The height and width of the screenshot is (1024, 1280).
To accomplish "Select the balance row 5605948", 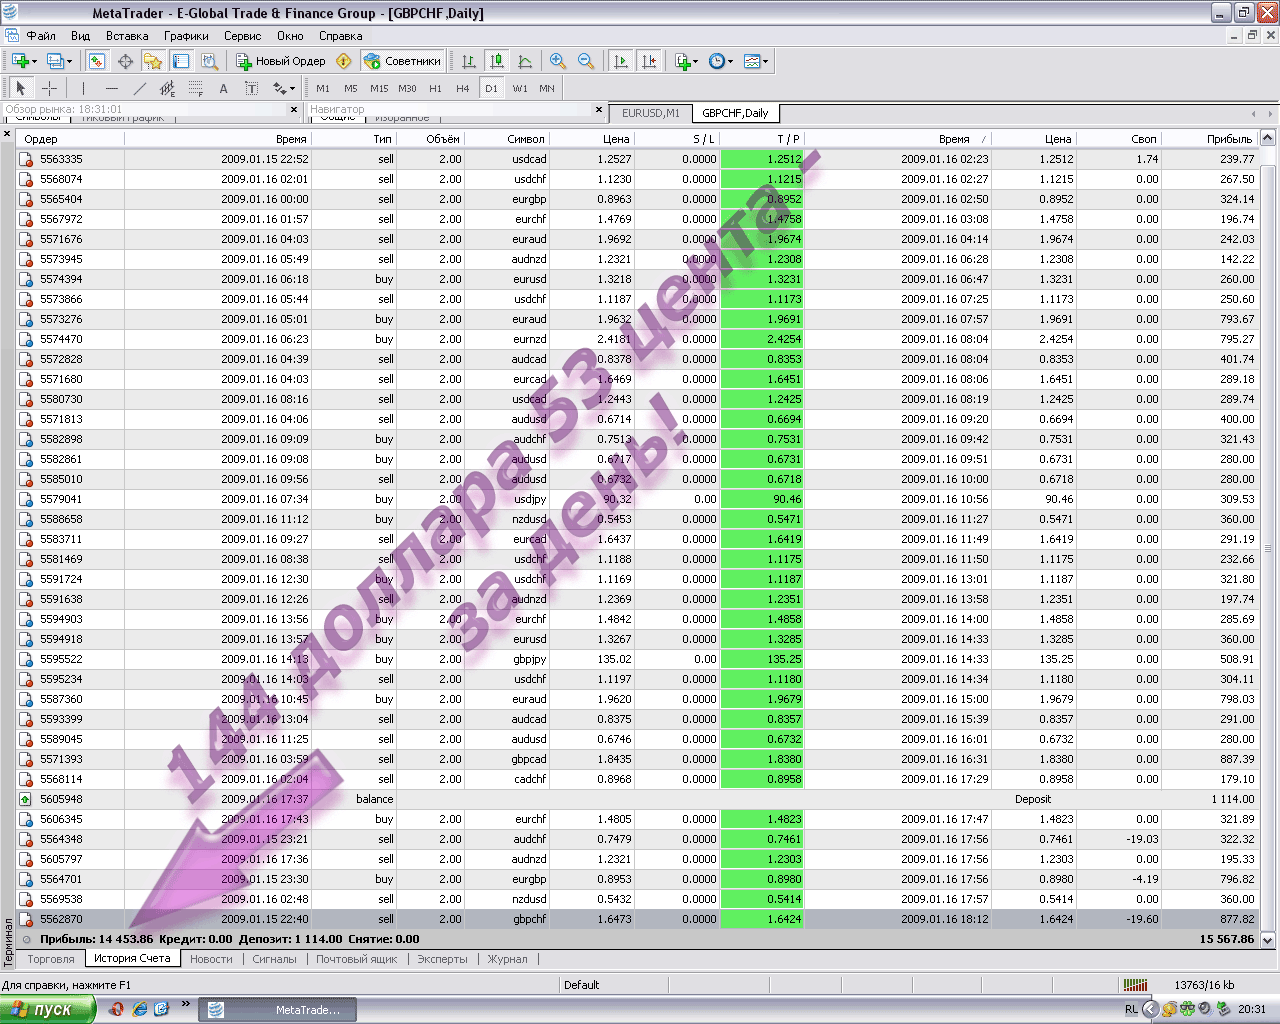I will (x=636, y=799).
